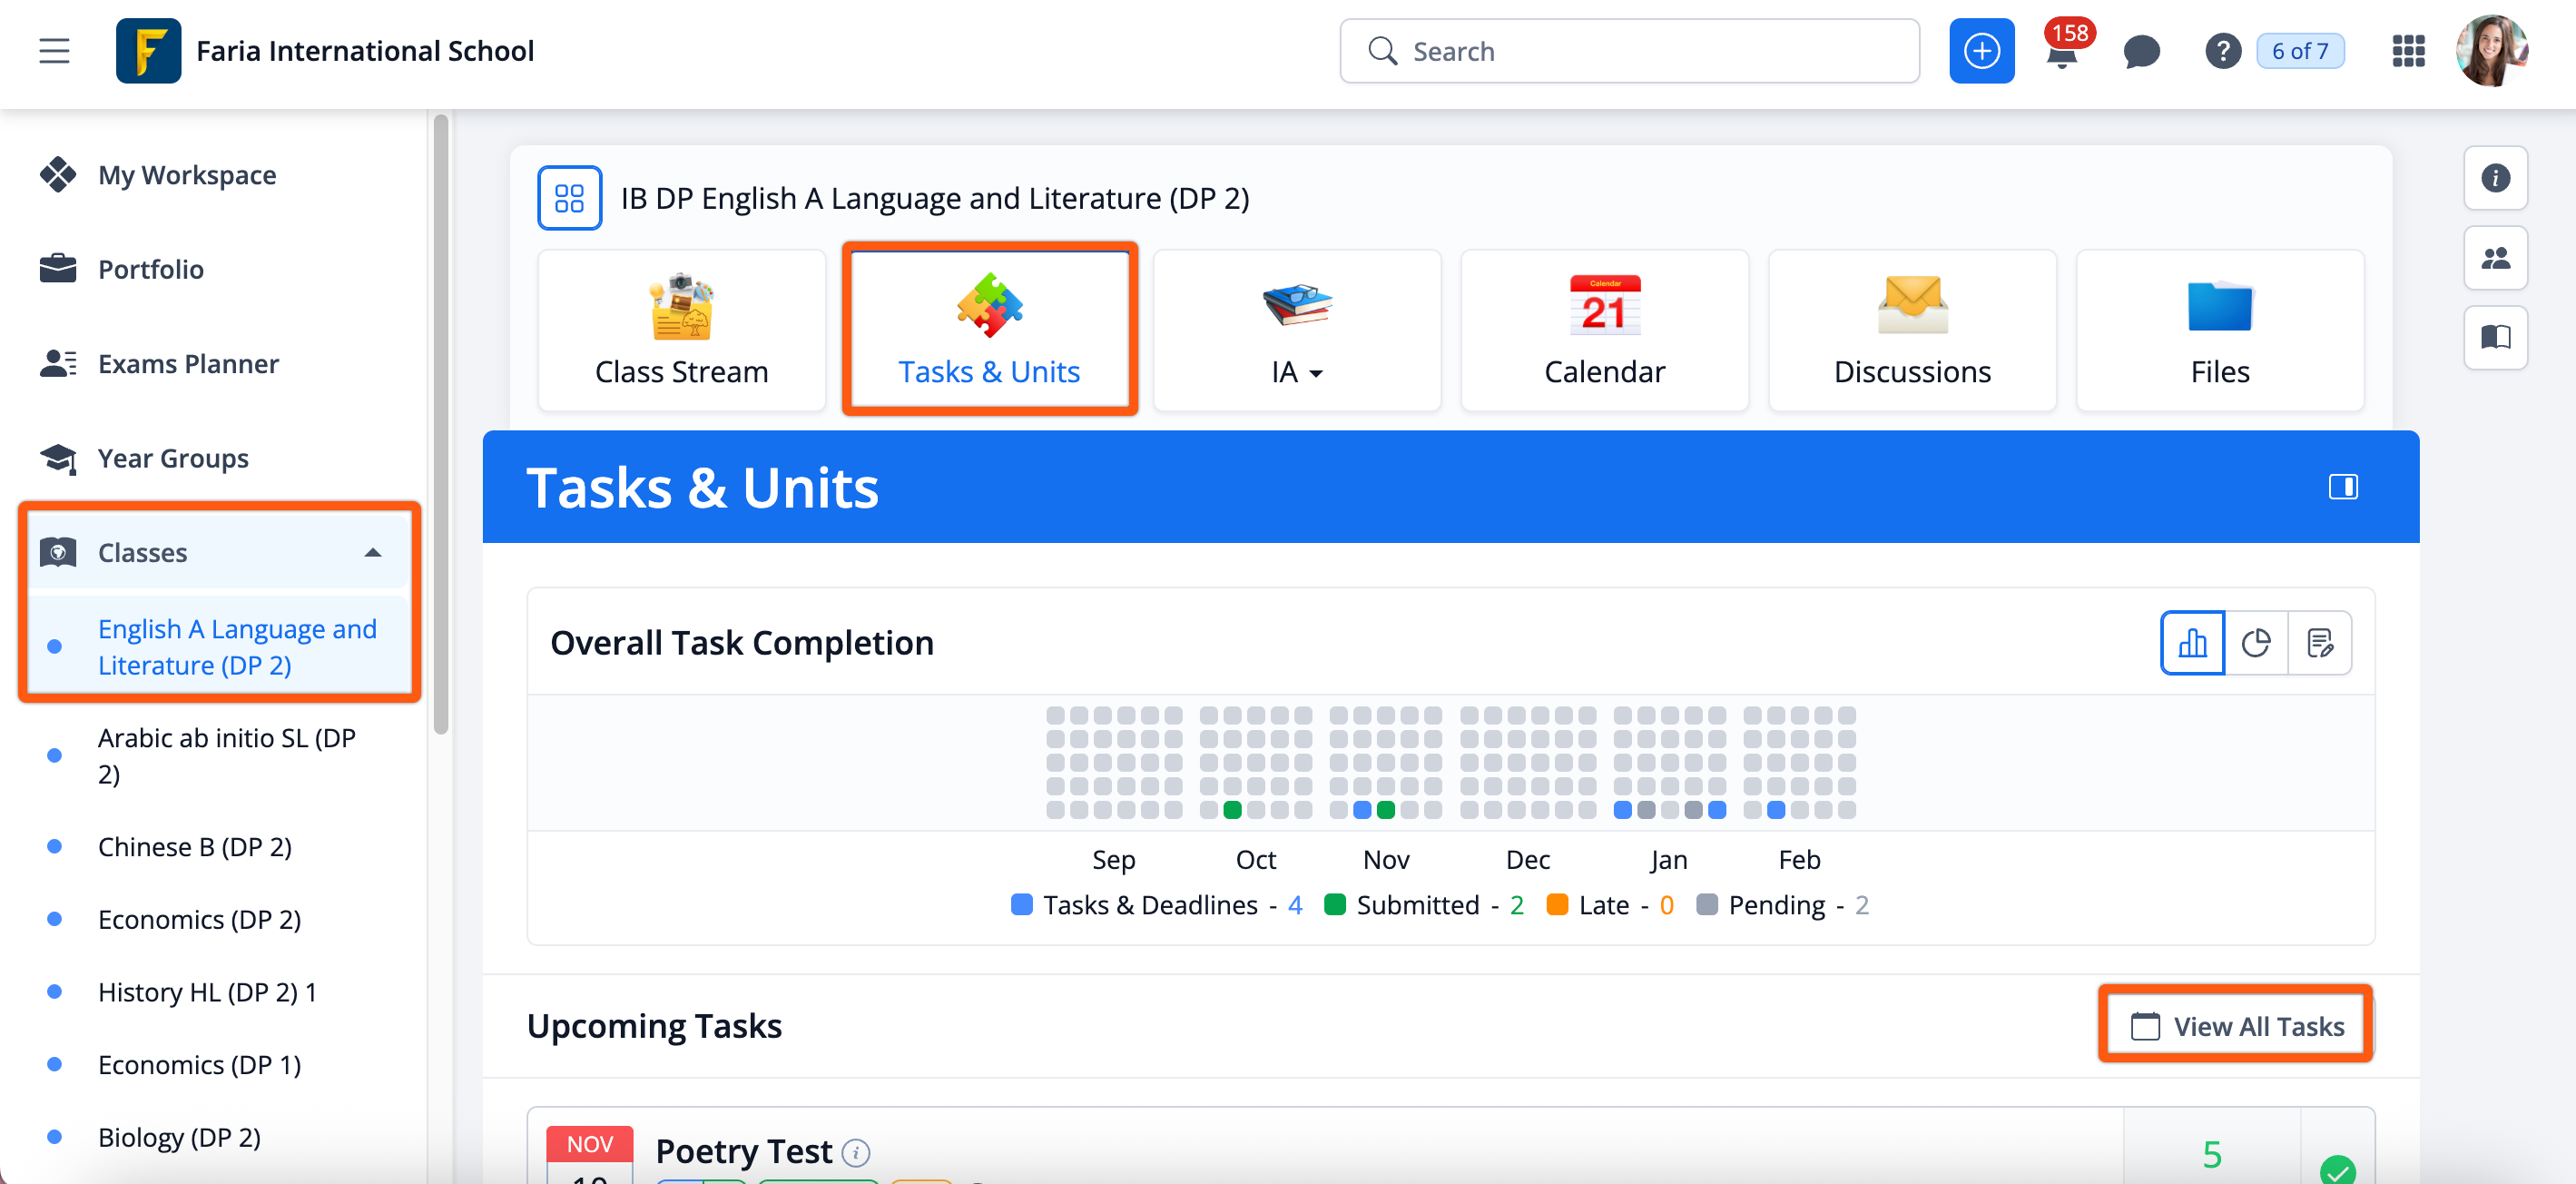2576x1184 pixels.
Task: Open the Class Stream tab
Action: [681, 330]
